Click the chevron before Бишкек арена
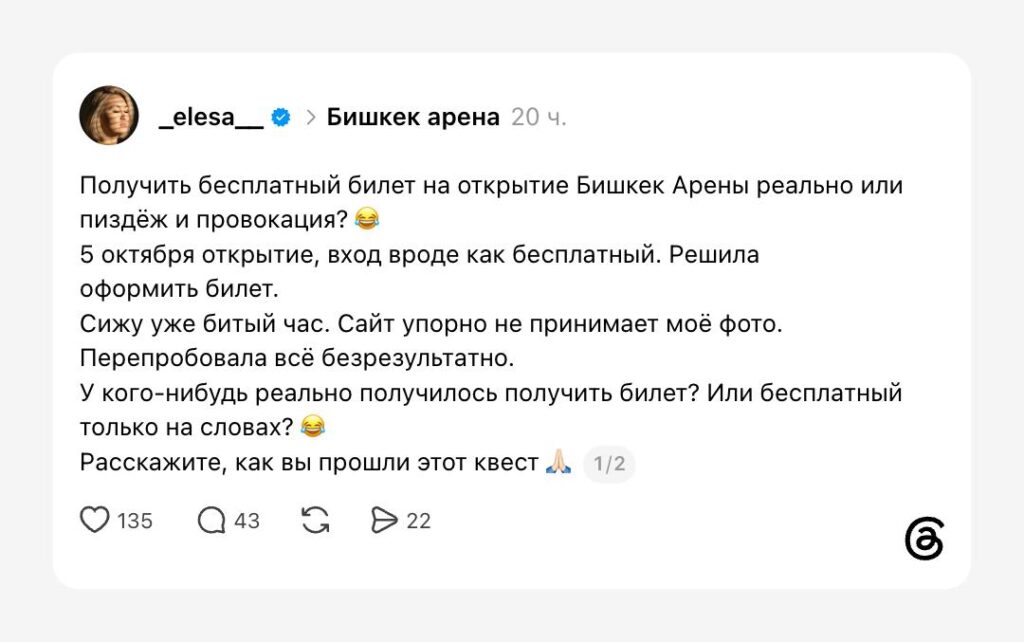 pos(311,118)
